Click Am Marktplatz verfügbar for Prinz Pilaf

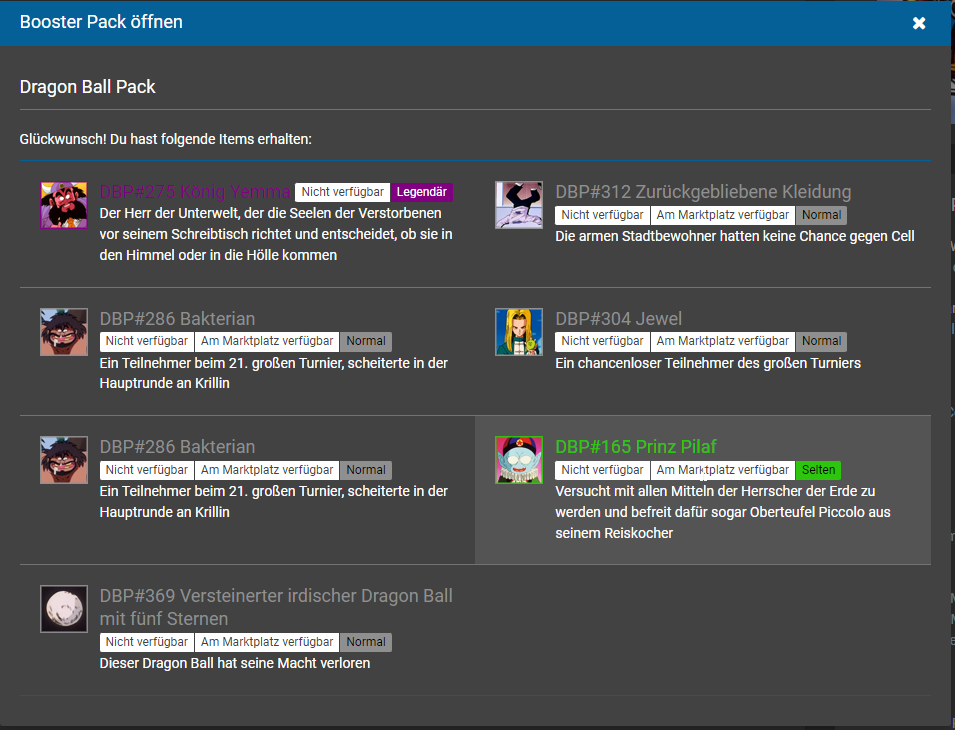tap(722, 470)
